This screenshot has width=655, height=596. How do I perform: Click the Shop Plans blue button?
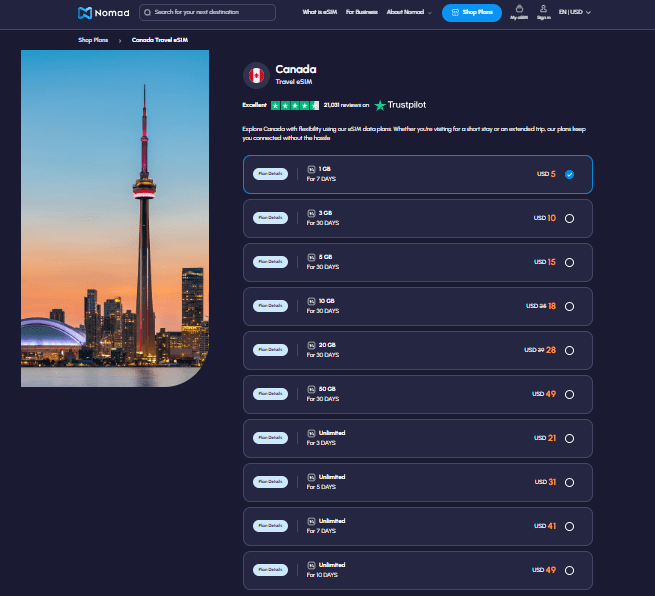pyautogui.click(x=472, y=13)
